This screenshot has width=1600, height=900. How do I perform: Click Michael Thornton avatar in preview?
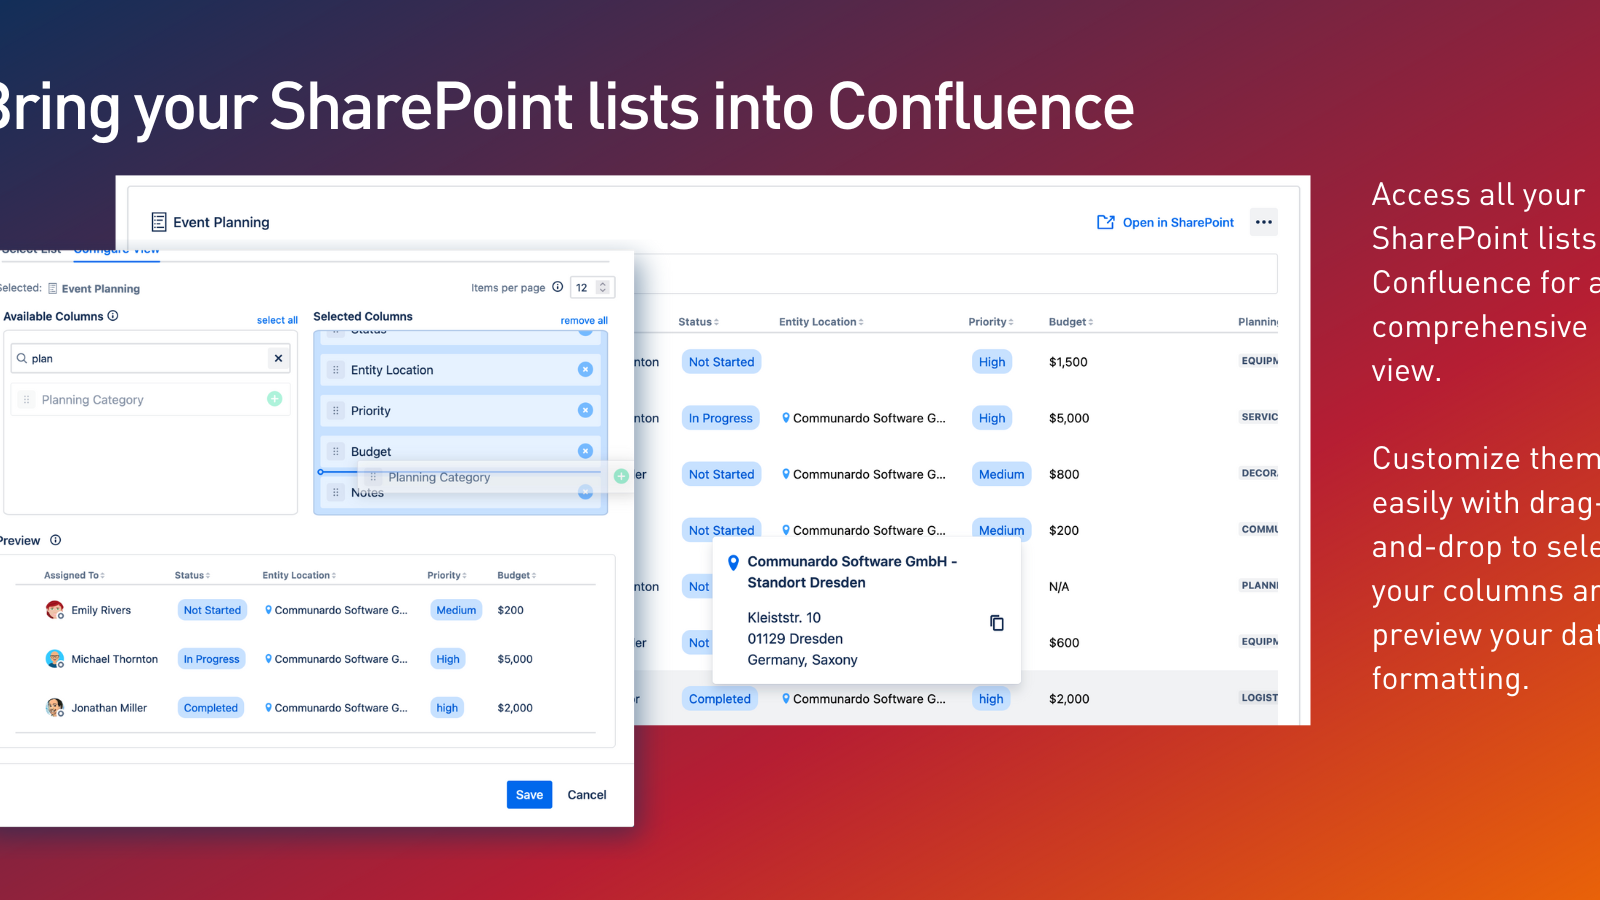click(55, 659)
